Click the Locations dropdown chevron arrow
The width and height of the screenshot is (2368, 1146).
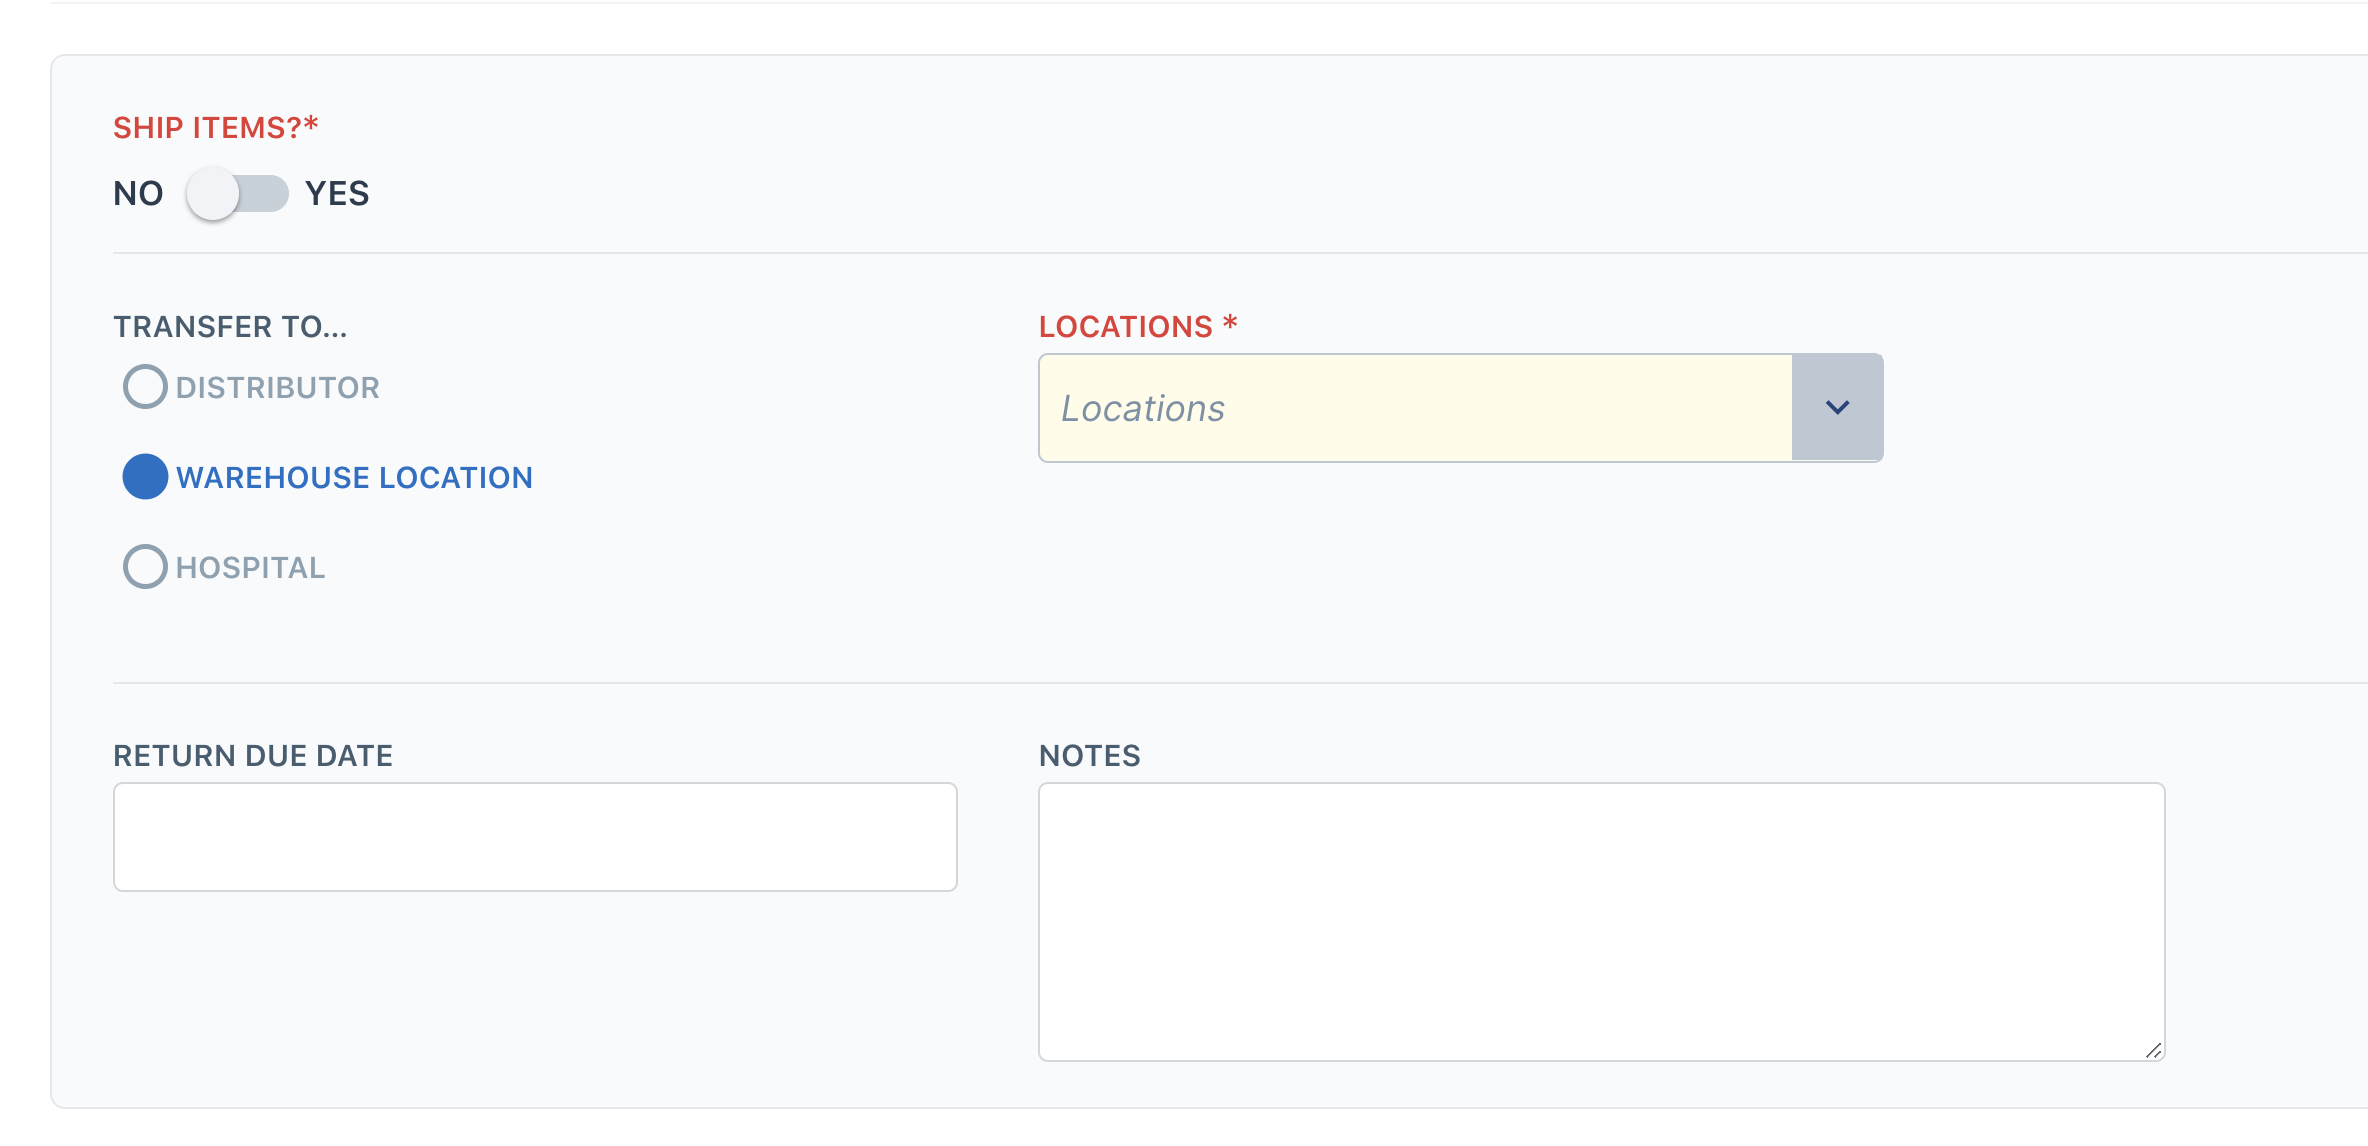point(1838,408)
